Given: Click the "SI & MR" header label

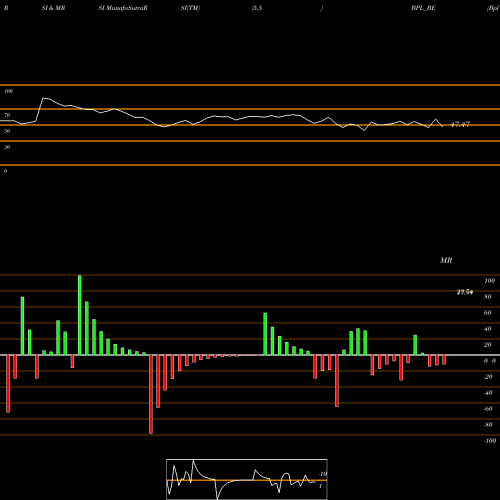Looking at the screenshot, I should coord(53,8).
